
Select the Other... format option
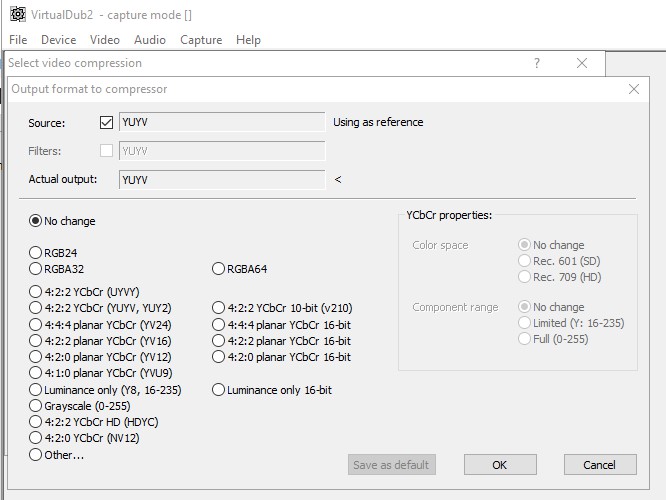(x=37, y=455)
